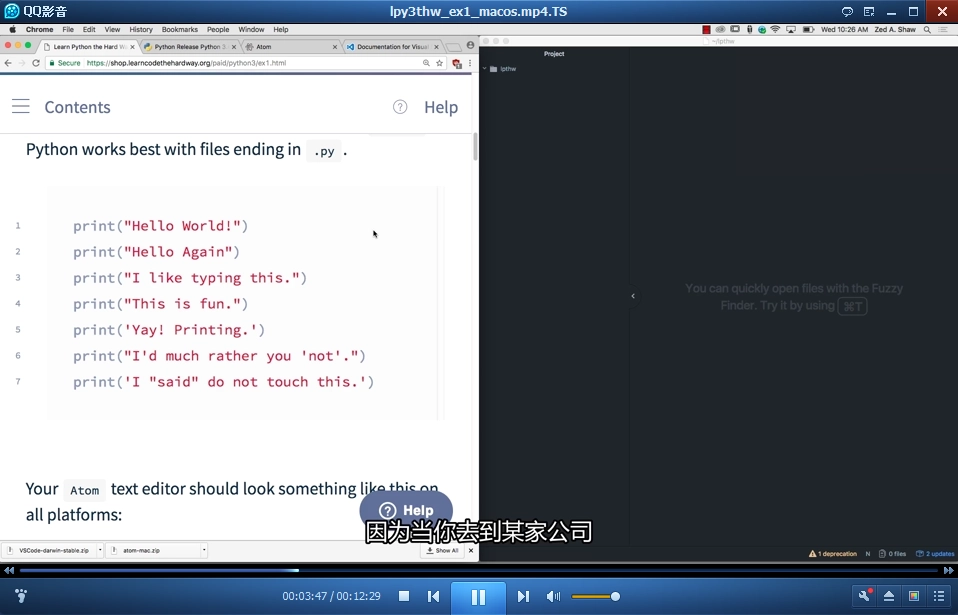Image resolution: width=958 pixels, height=615 pixels.
Task: Click the floating Help button
Action: point(407,509)
